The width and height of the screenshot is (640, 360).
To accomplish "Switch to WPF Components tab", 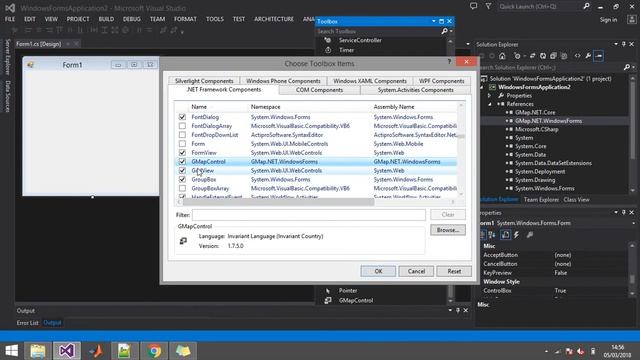I will click(x=442, y=81).
